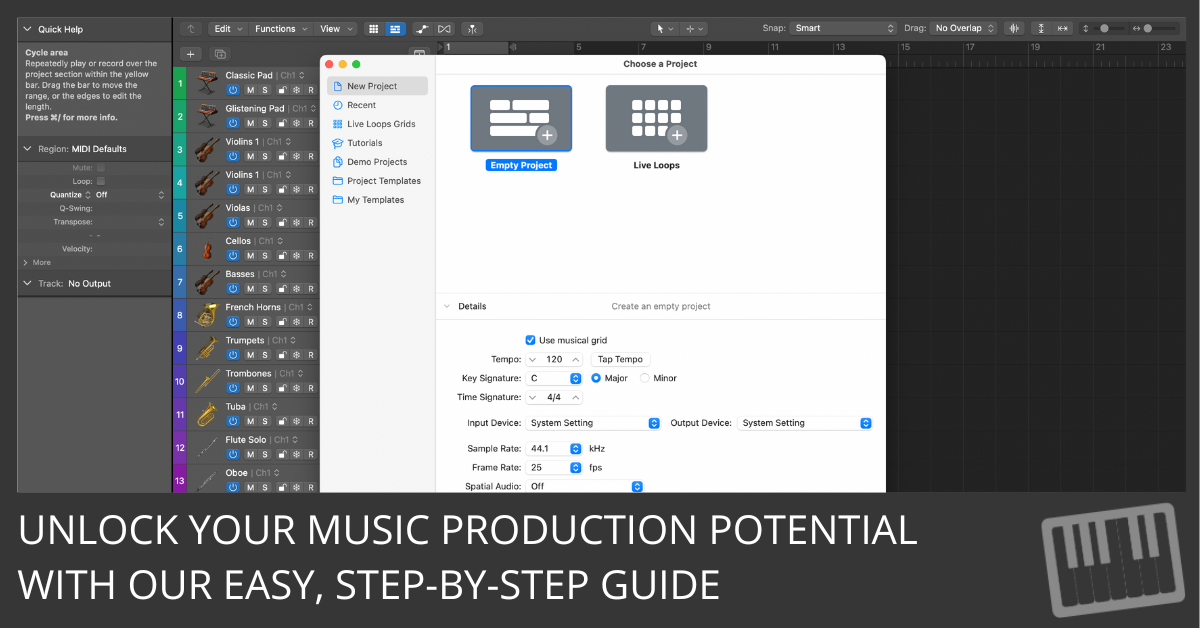Open the Snap dropdown set to Smart
Screen dimensions: 1200x628
click(843, 29)
